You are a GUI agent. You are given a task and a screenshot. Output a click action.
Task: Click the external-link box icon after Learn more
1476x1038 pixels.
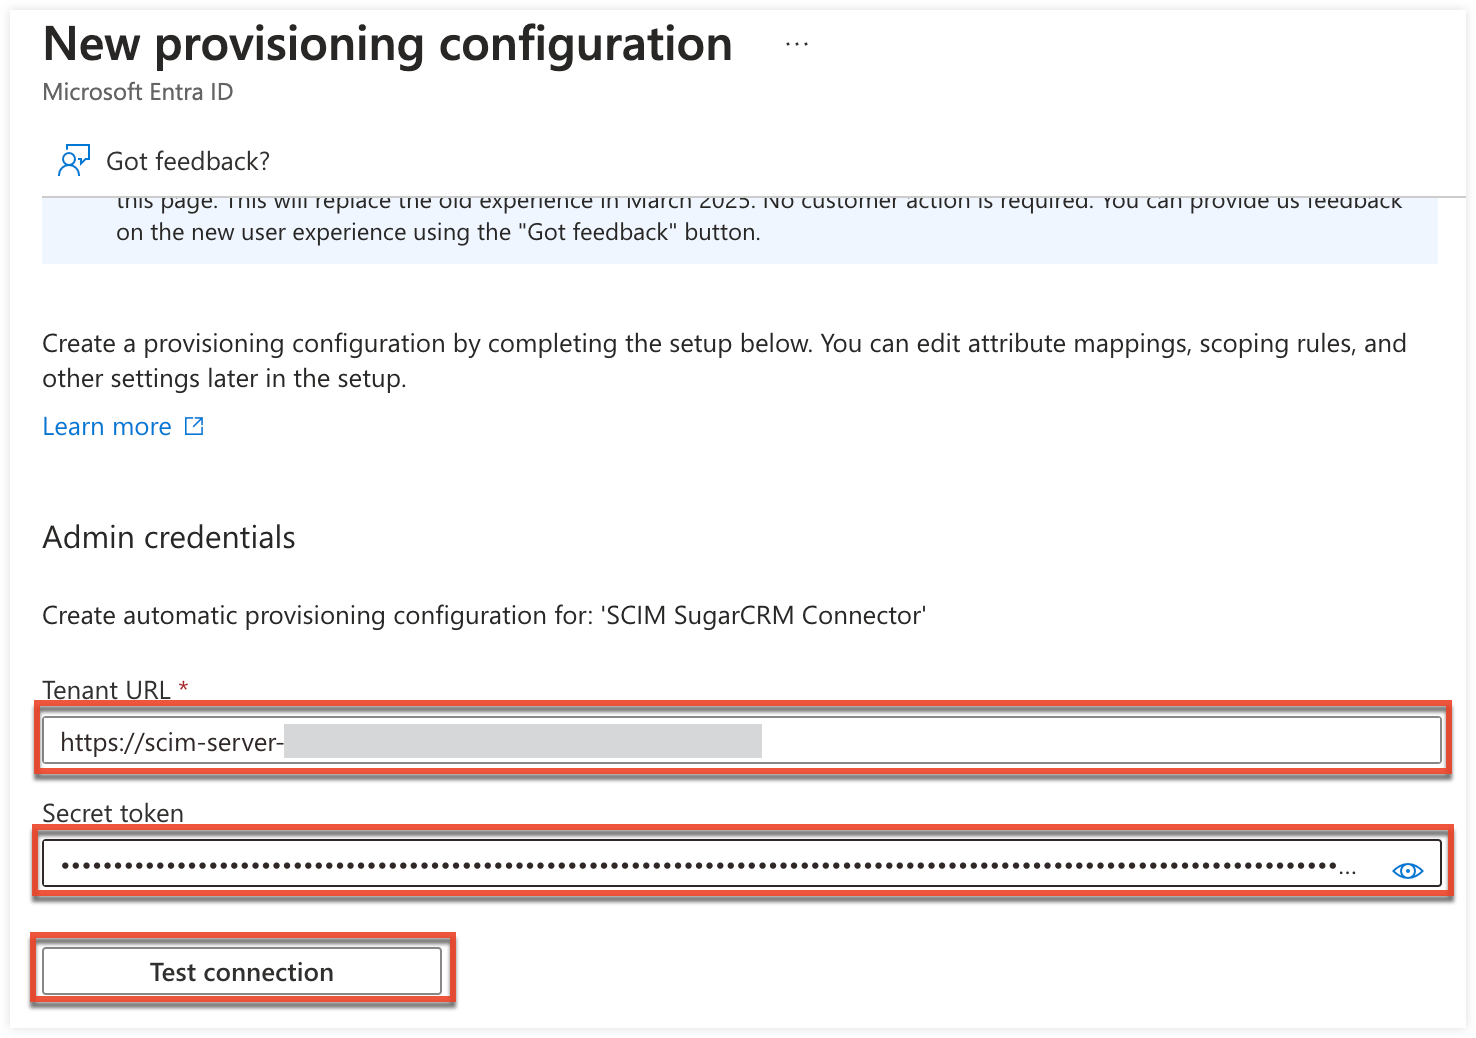tap(194, 426)
